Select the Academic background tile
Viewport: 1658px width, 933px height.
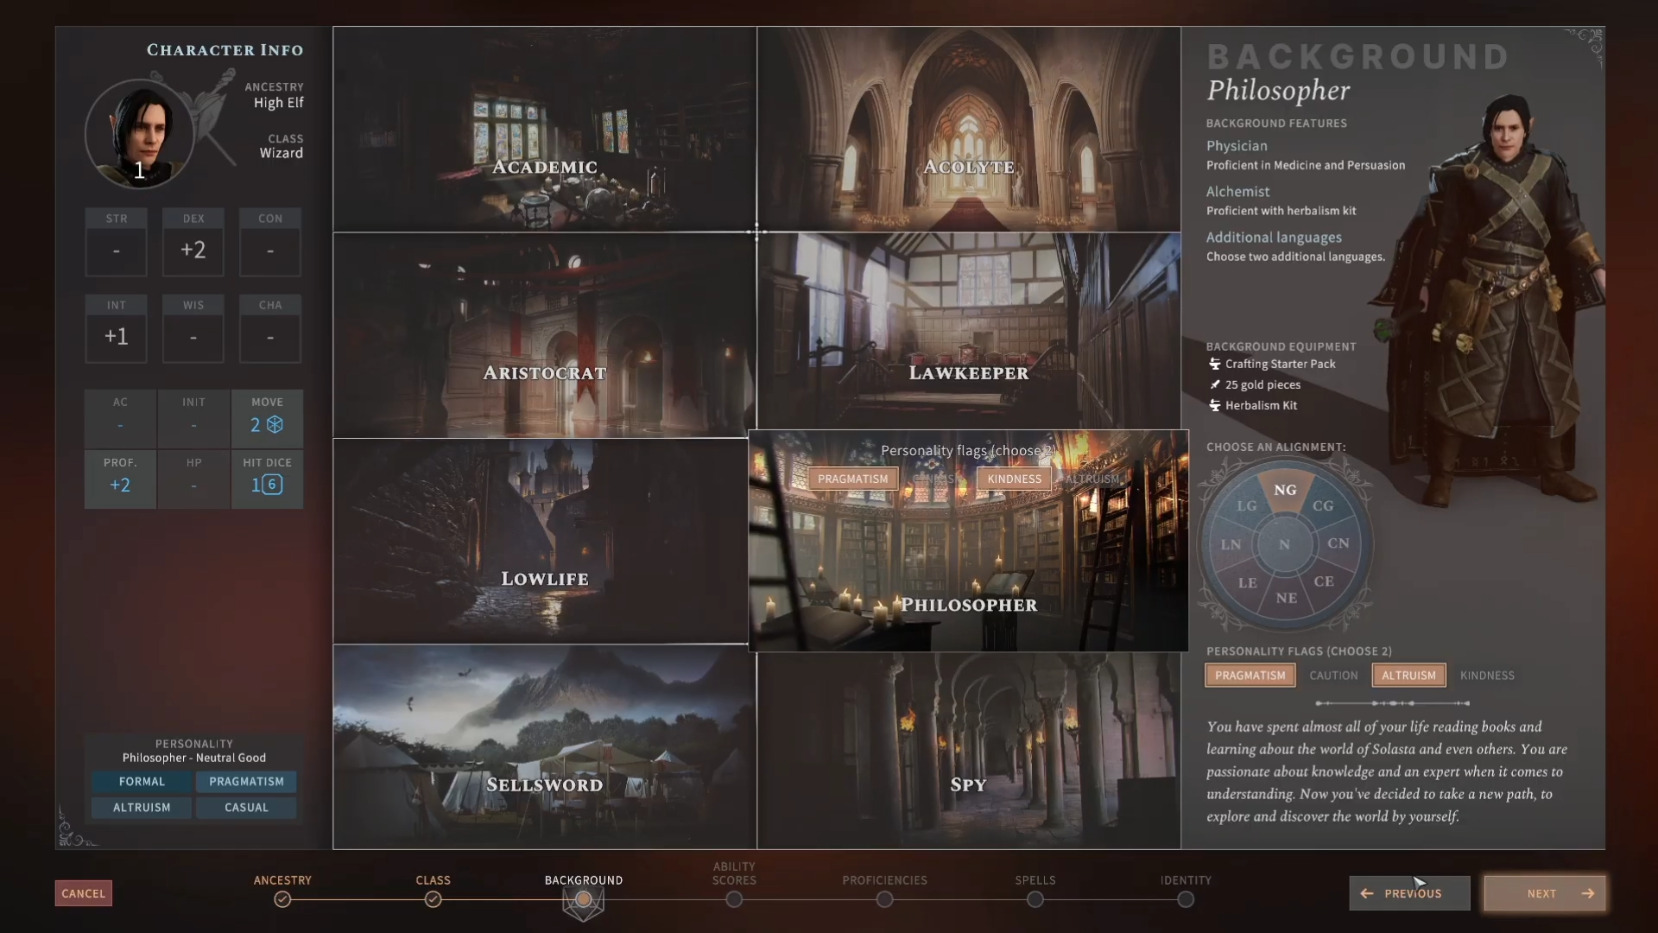(544, 130)
